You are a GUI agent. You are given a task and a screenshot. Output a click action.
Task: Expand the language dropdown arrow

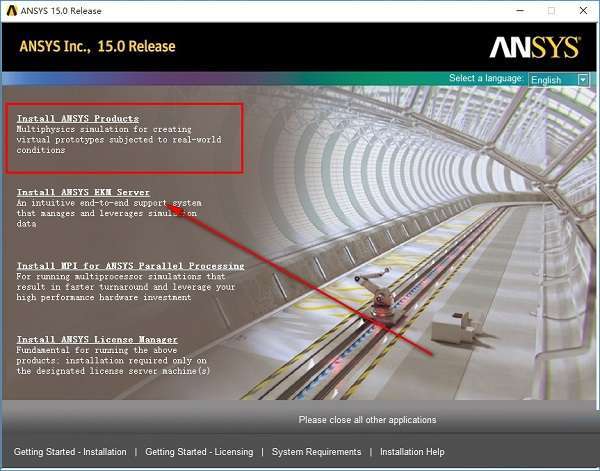(583, 80)
